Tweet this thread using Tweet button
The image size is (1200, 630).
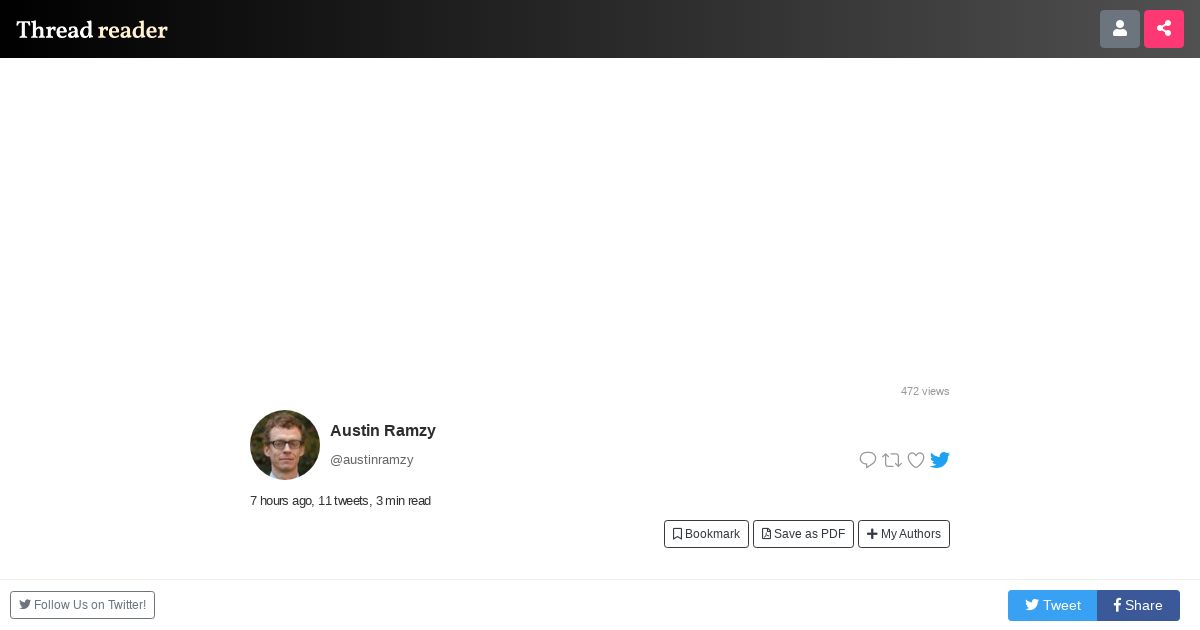point(1052,605)
